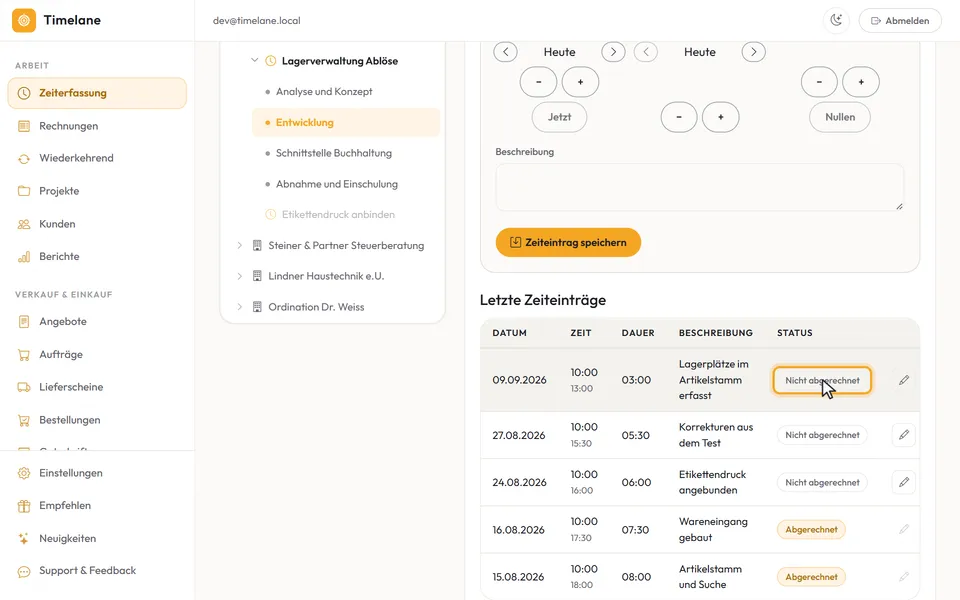The width and height of the screenshot is (960, 600).
Task: Go to previous day for end date
Action: [x=646, y=52]
